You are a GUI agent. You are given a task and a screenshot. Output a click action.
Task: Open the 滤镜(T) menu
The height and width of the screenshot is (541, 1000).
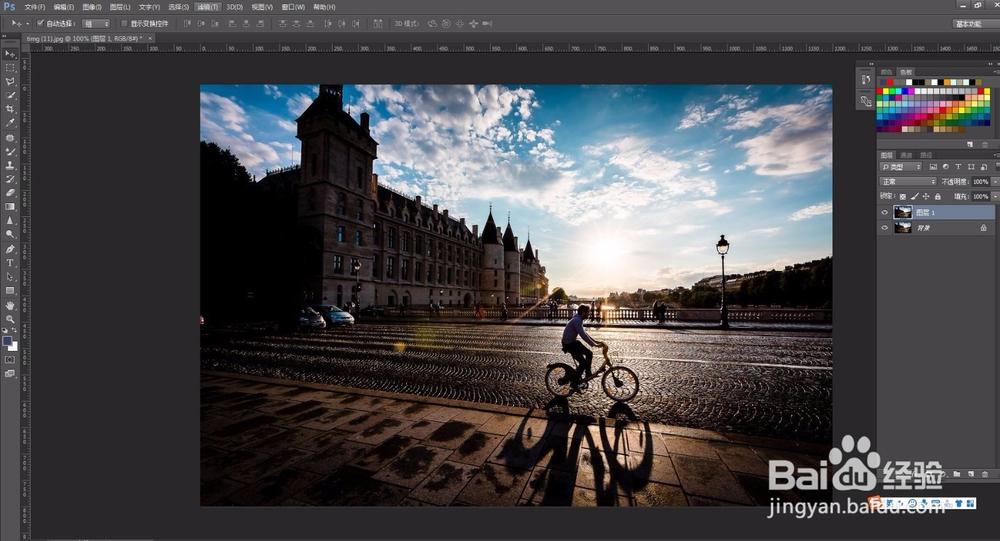click(x=207, y=7)
